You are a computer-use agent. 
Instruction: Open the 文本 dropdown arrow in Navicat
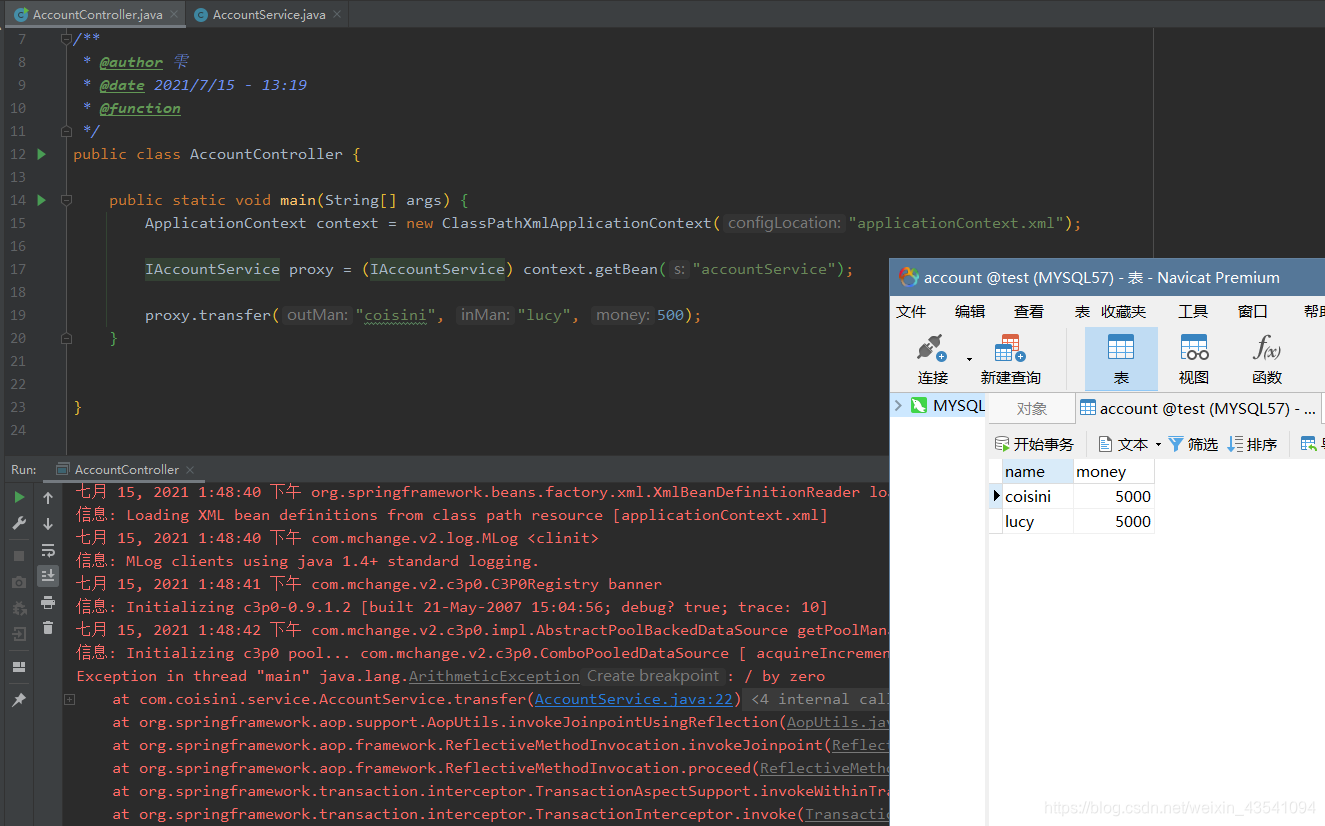coord(1158,444)
